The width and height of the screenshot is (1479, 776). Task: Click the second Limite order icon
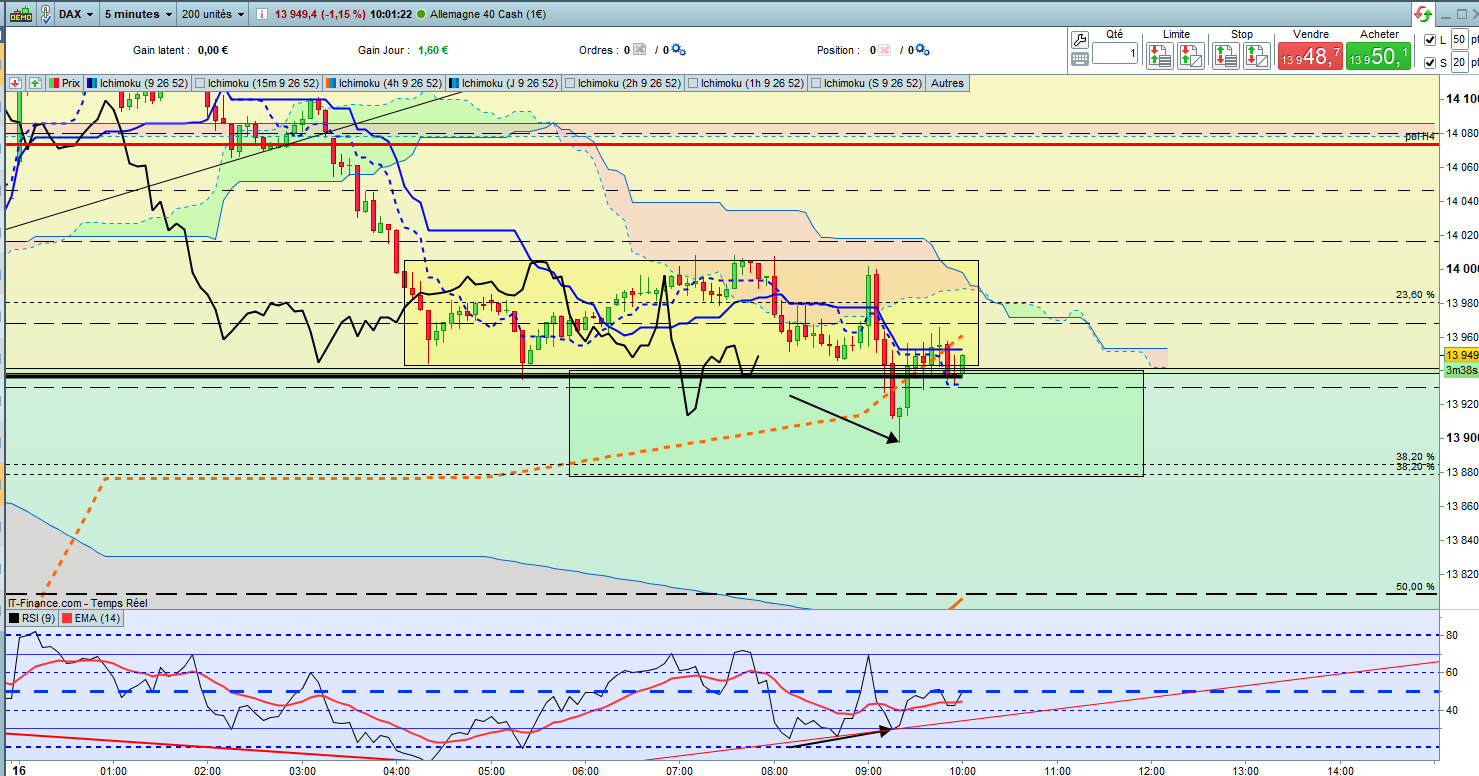[1190, 55]
